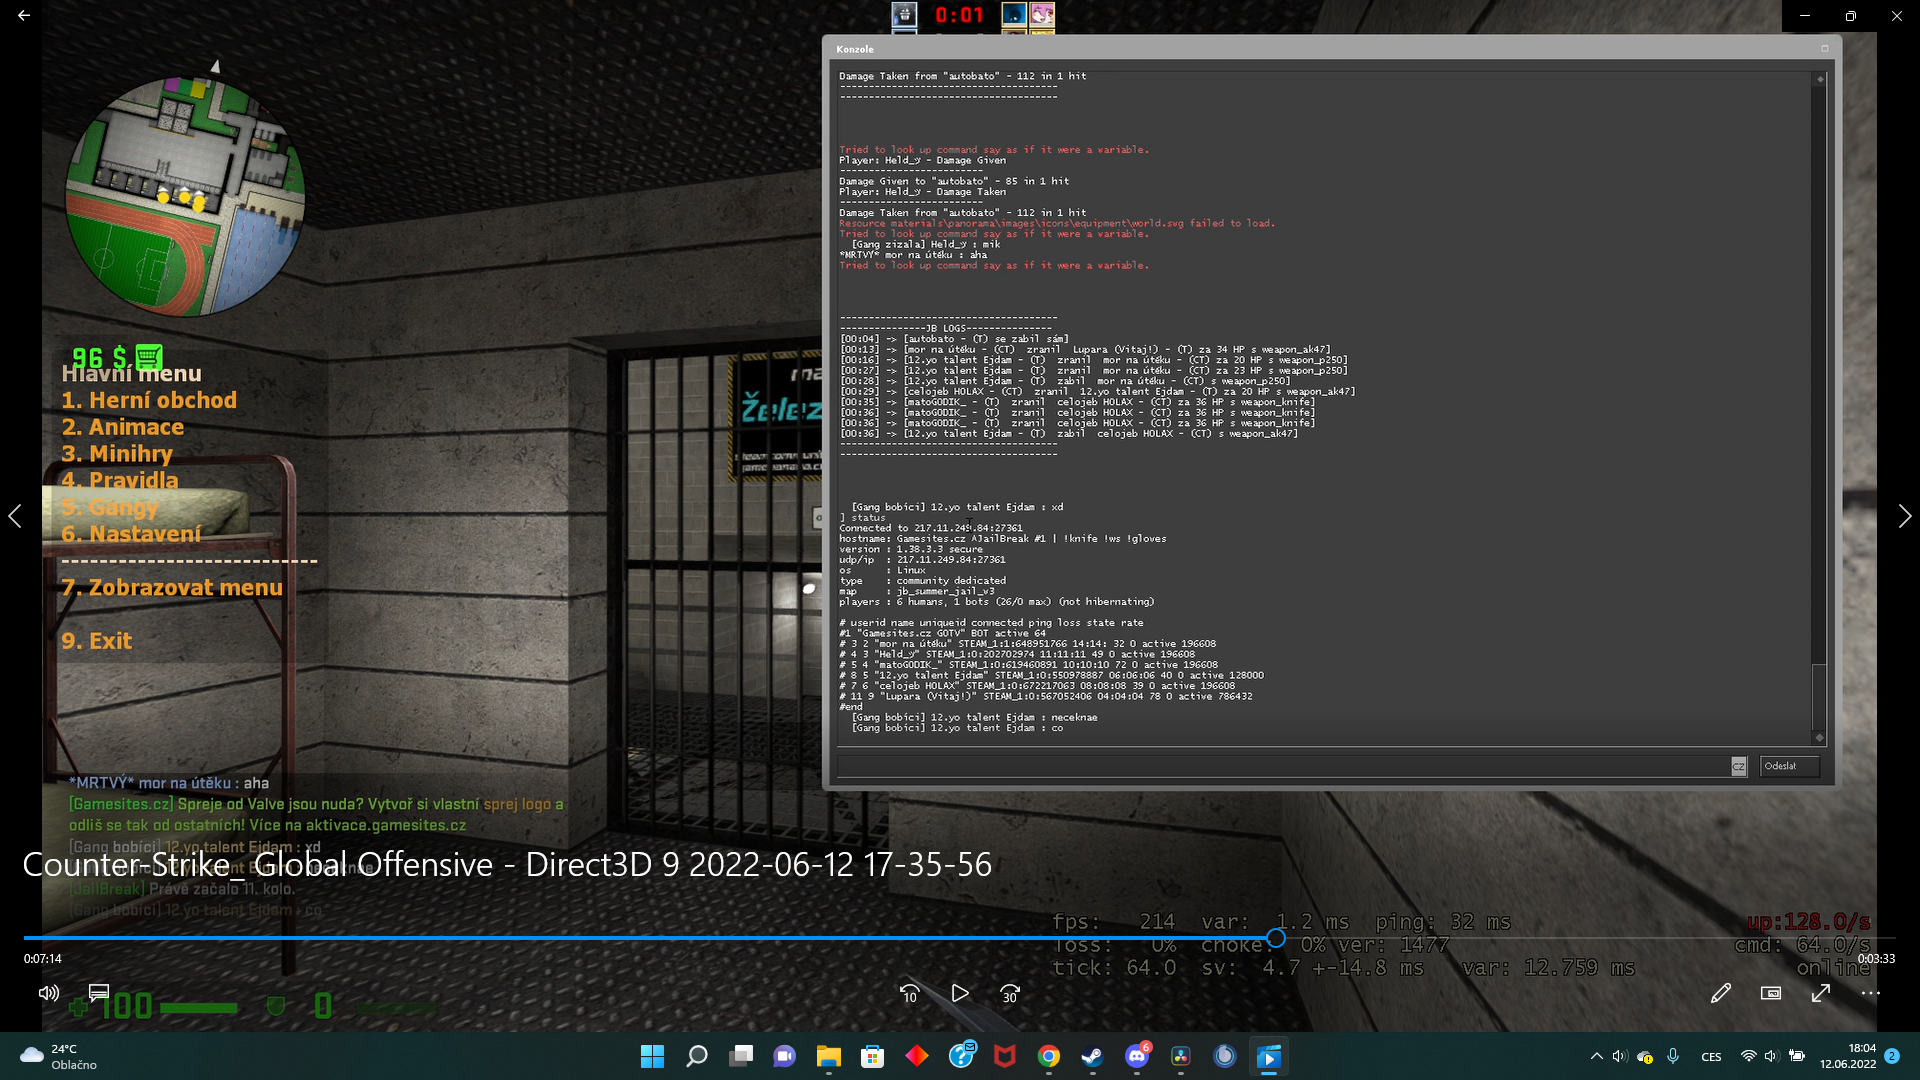
Task: Open Steam from the taskbar
Action: pyautogui.click(x=1092, y=1056)
